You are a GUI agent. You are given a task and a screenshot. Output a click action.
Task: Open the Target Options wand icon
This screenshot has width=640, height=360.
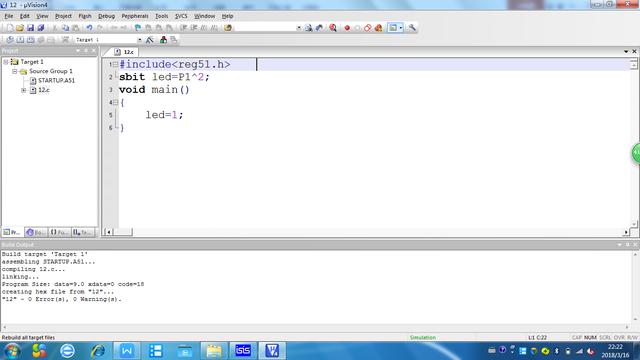coord(150,40)
